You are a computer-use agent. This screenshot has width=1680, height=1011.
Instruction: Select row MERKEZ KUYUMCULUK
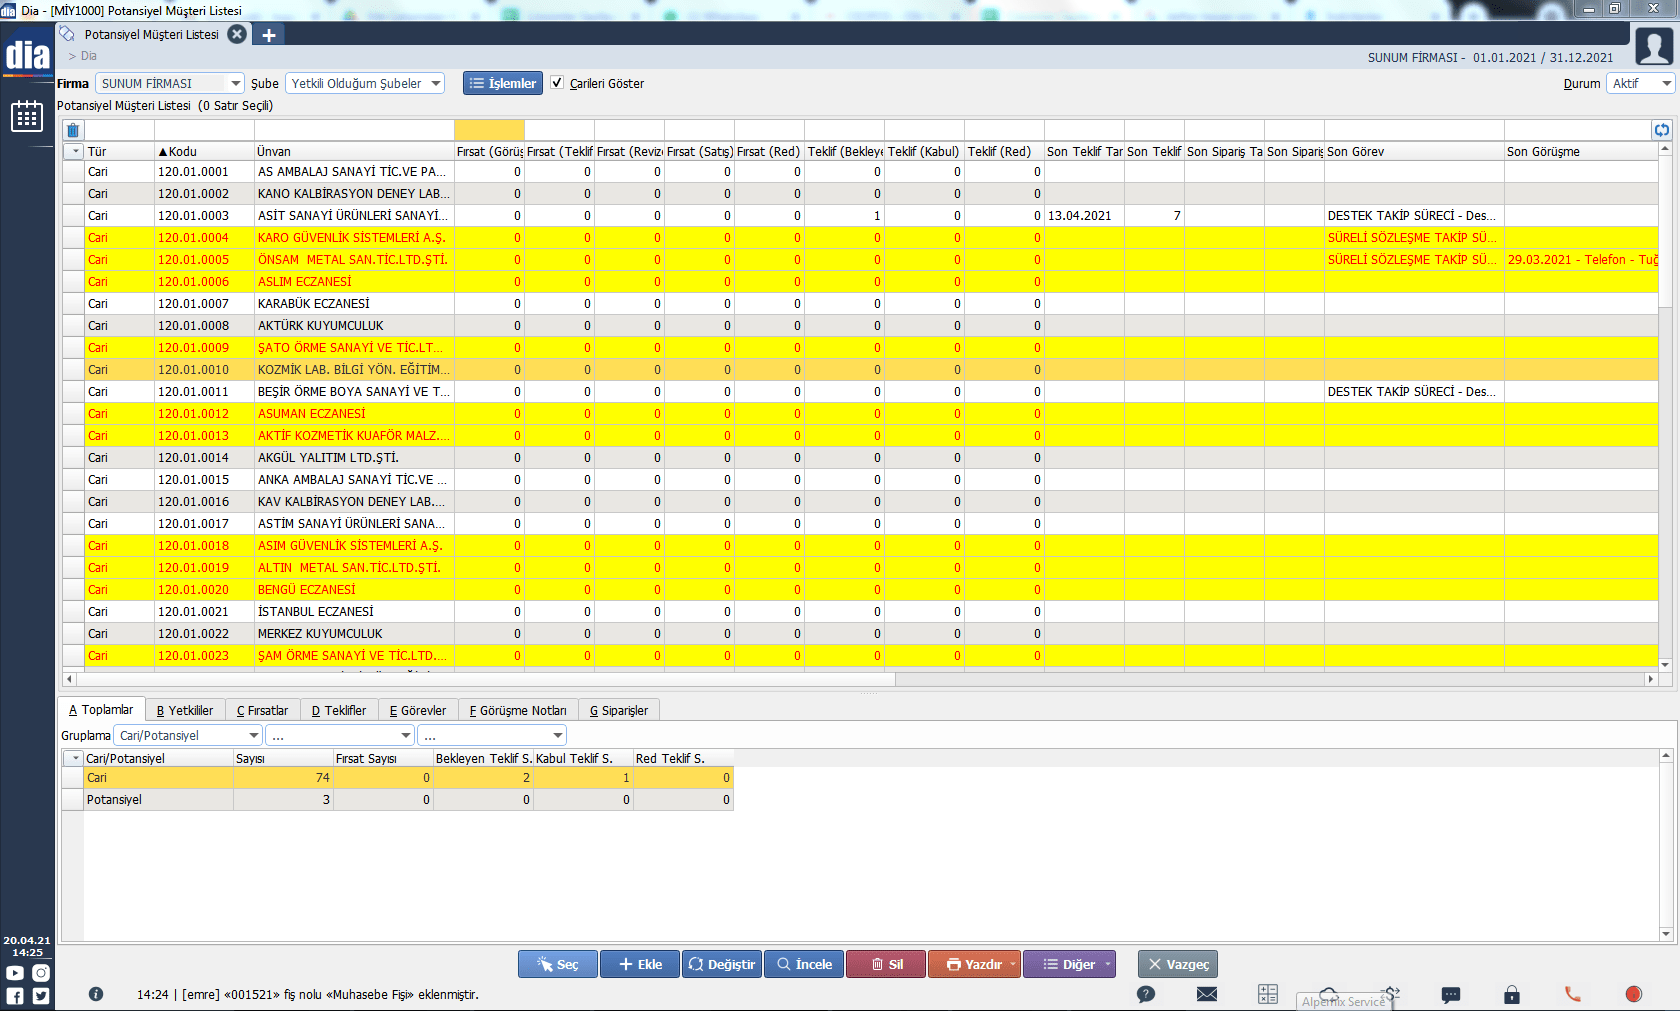[860, 634]
